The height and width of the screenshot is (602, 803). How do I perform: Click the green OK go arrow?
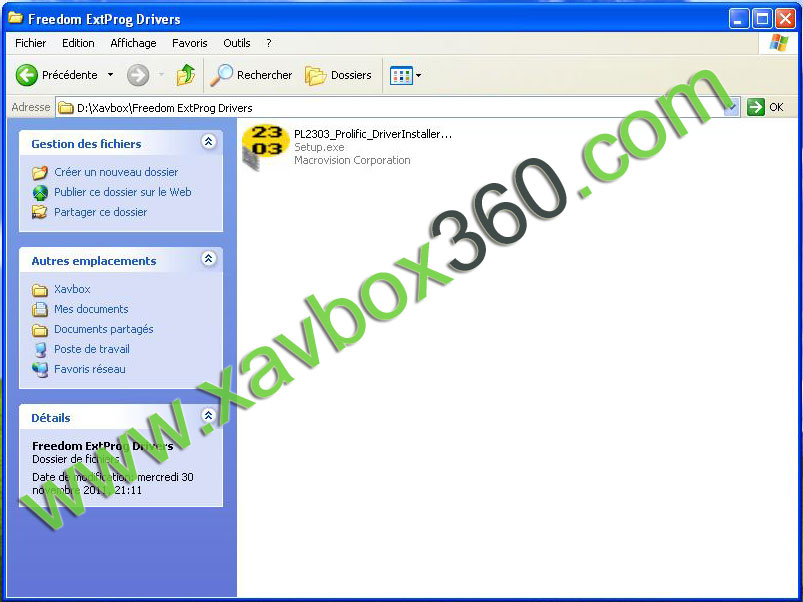755,107
